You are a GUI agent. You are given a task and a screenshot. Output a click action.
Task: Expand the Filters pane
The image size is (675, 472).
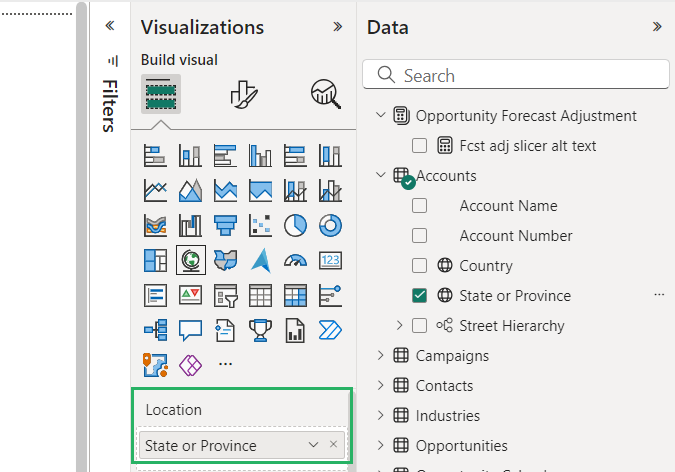coord(109,27)
